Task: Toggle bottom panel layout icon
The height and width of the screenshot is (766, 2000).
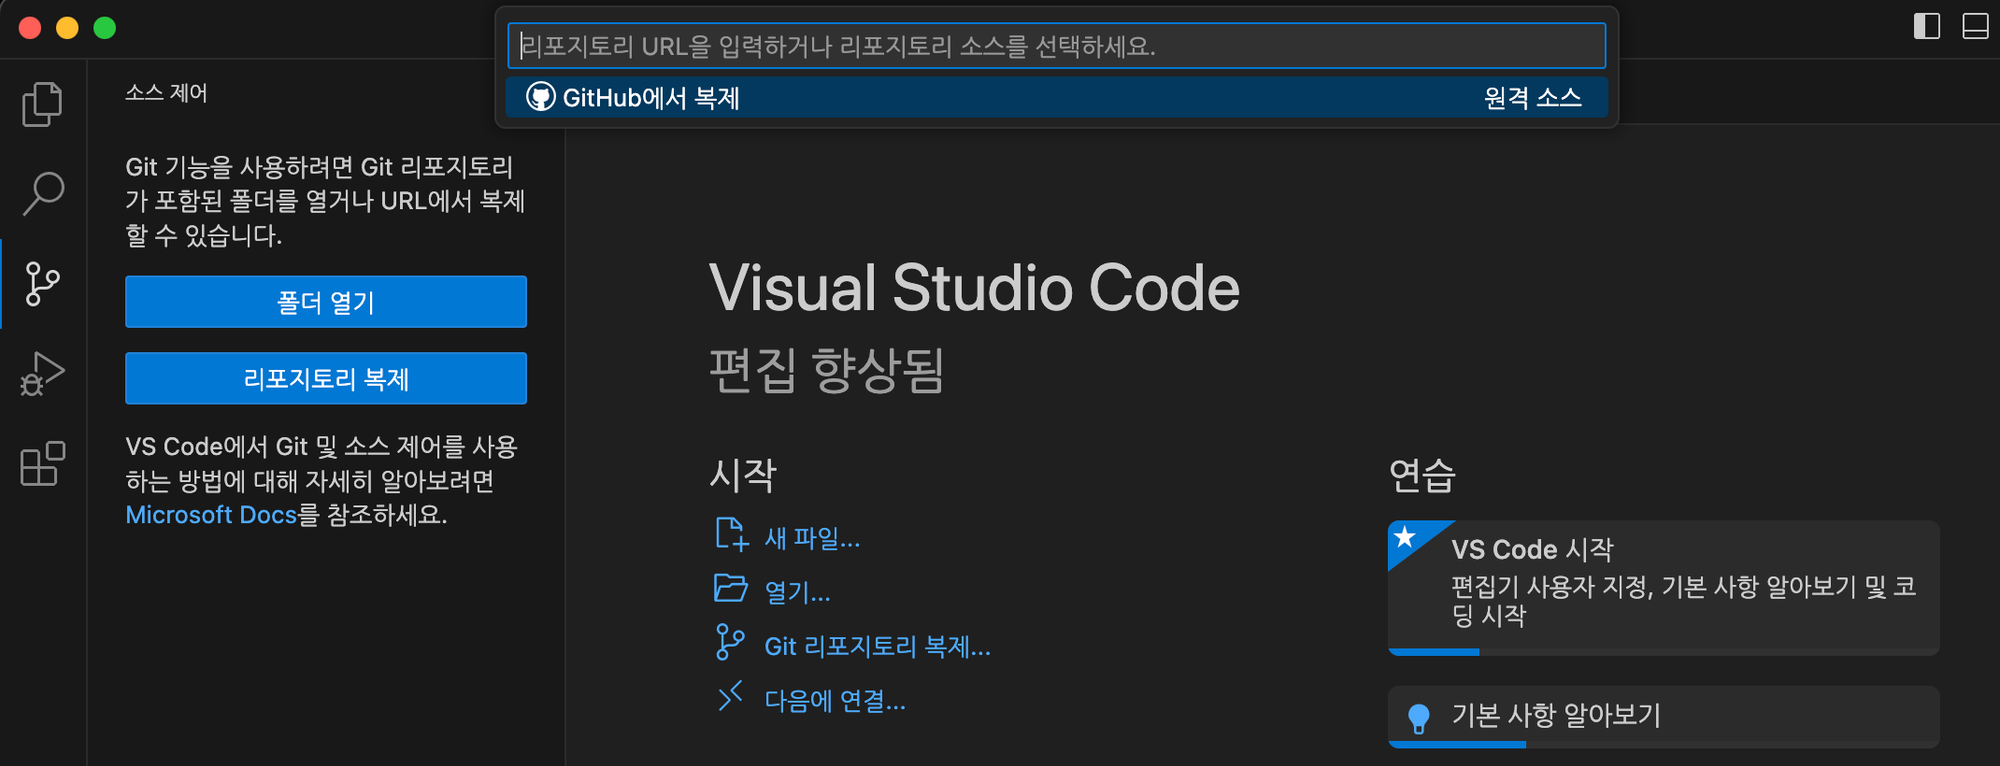Action: point(1975,26)
